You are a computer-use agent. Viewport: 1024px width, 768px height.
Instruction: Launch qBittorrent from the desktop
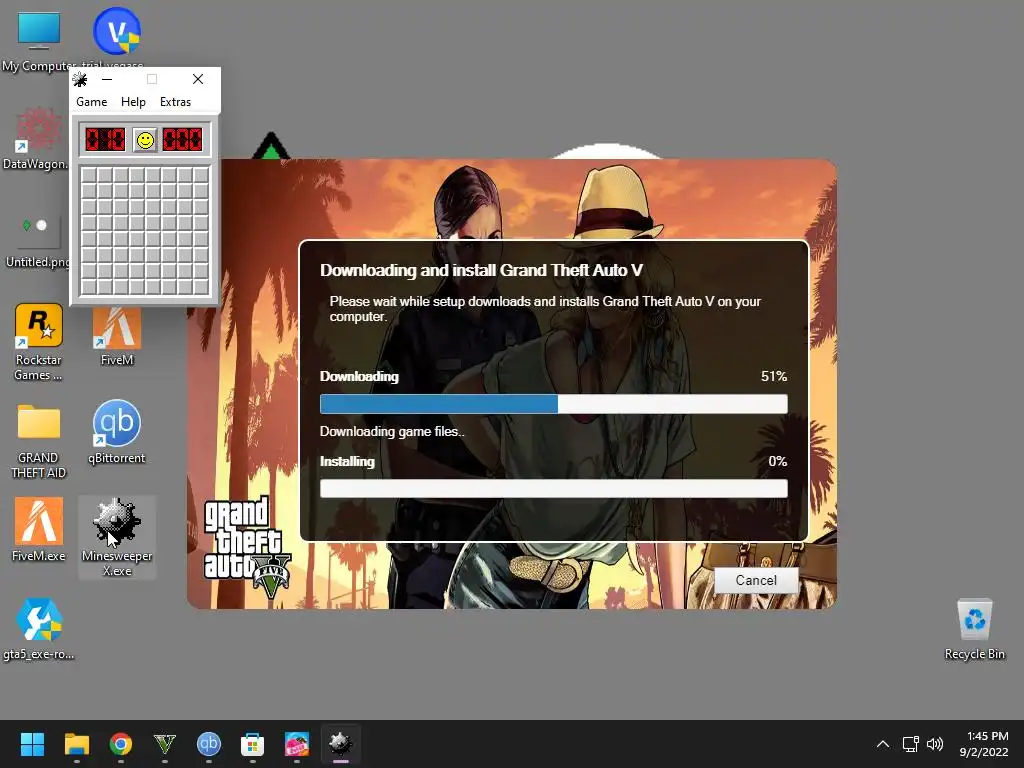pos(117,432)
